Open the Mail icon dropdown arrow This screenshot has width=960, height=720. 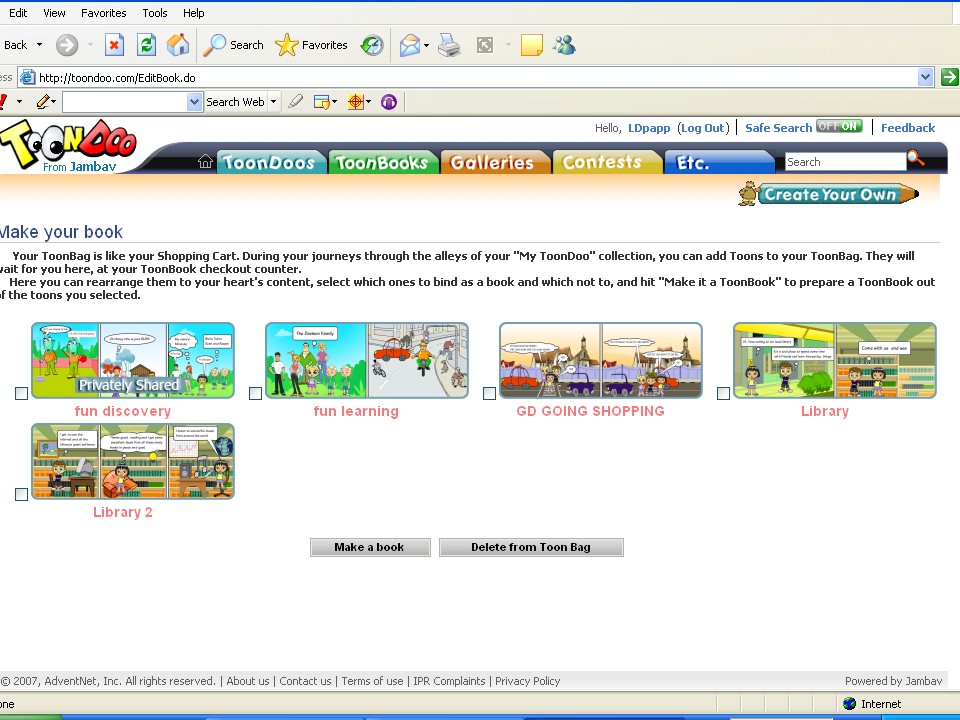click(426, 45)
